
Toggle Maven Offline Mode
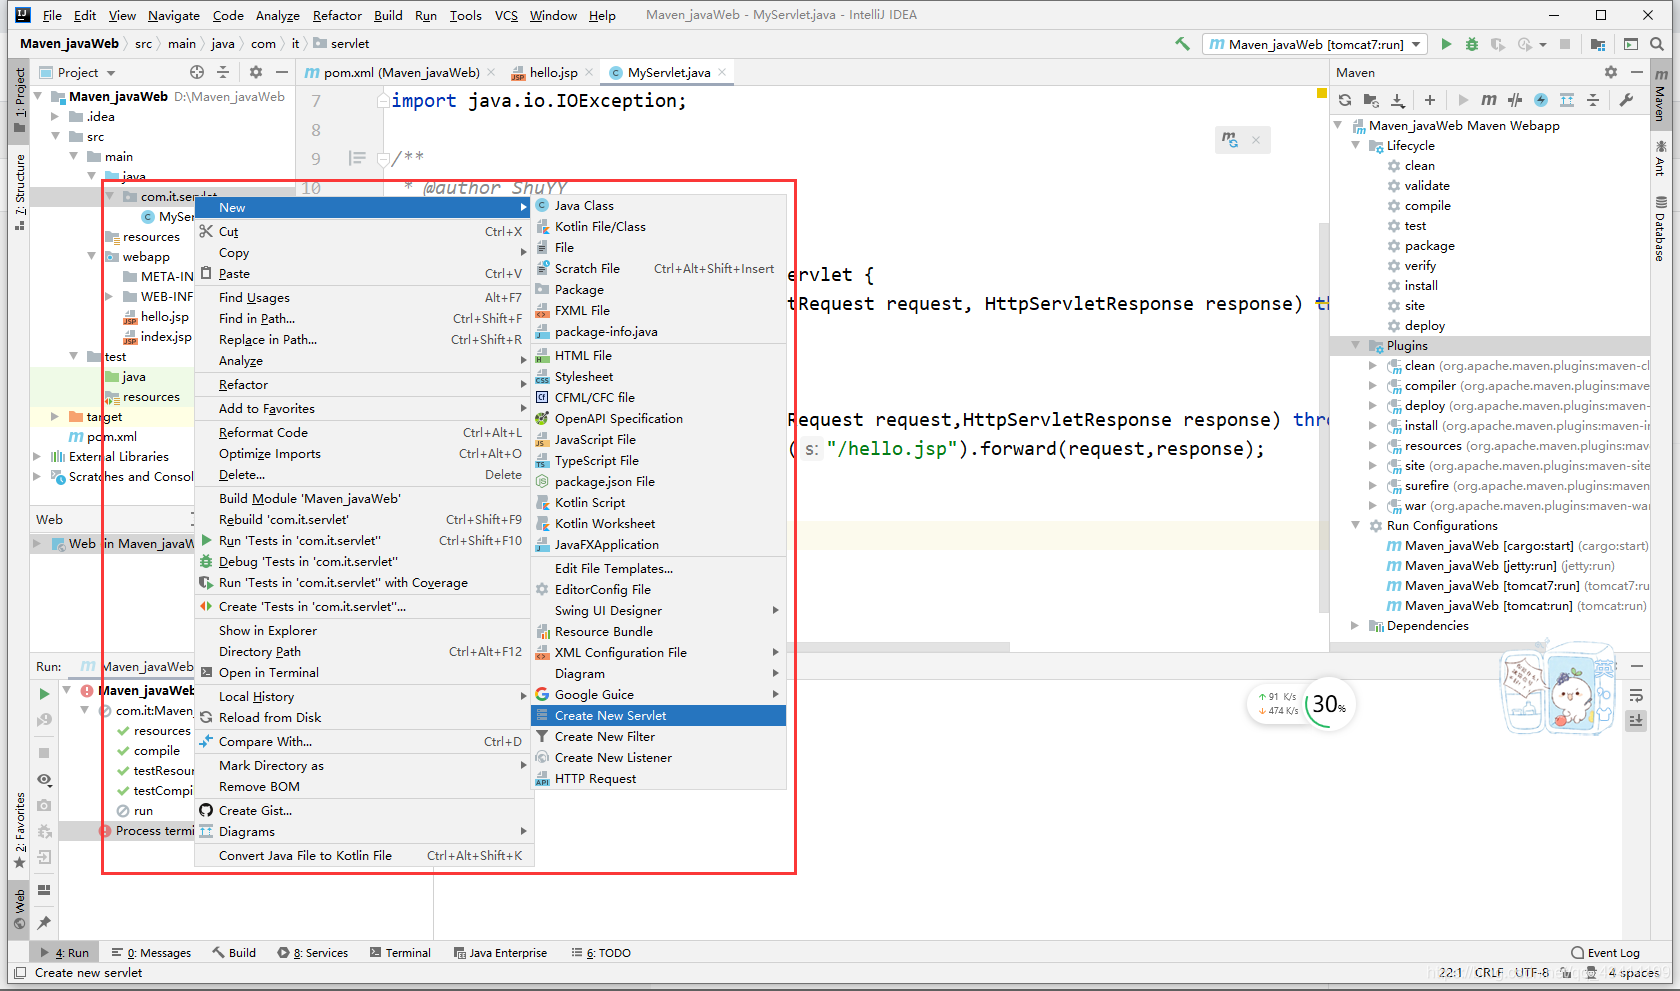1515,100
